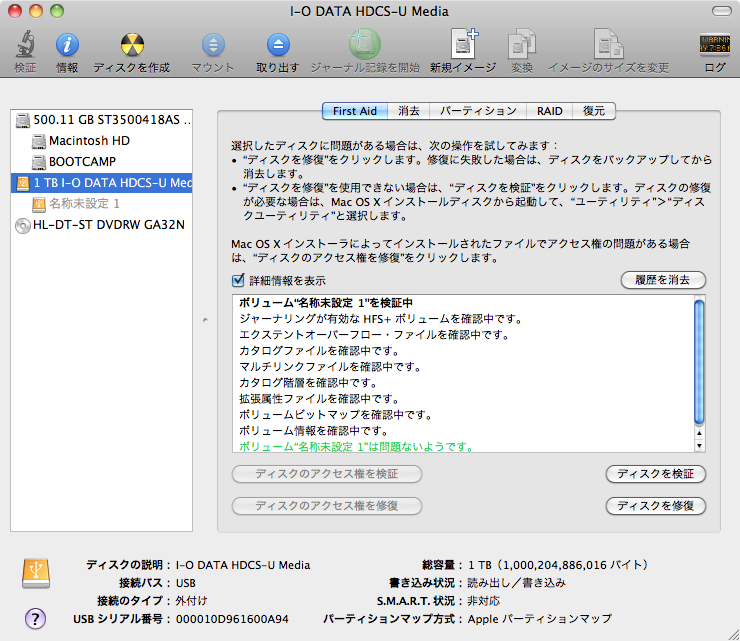Click the 取り出す (Eject) toolbar icon
740x641 pixels.
277,45
